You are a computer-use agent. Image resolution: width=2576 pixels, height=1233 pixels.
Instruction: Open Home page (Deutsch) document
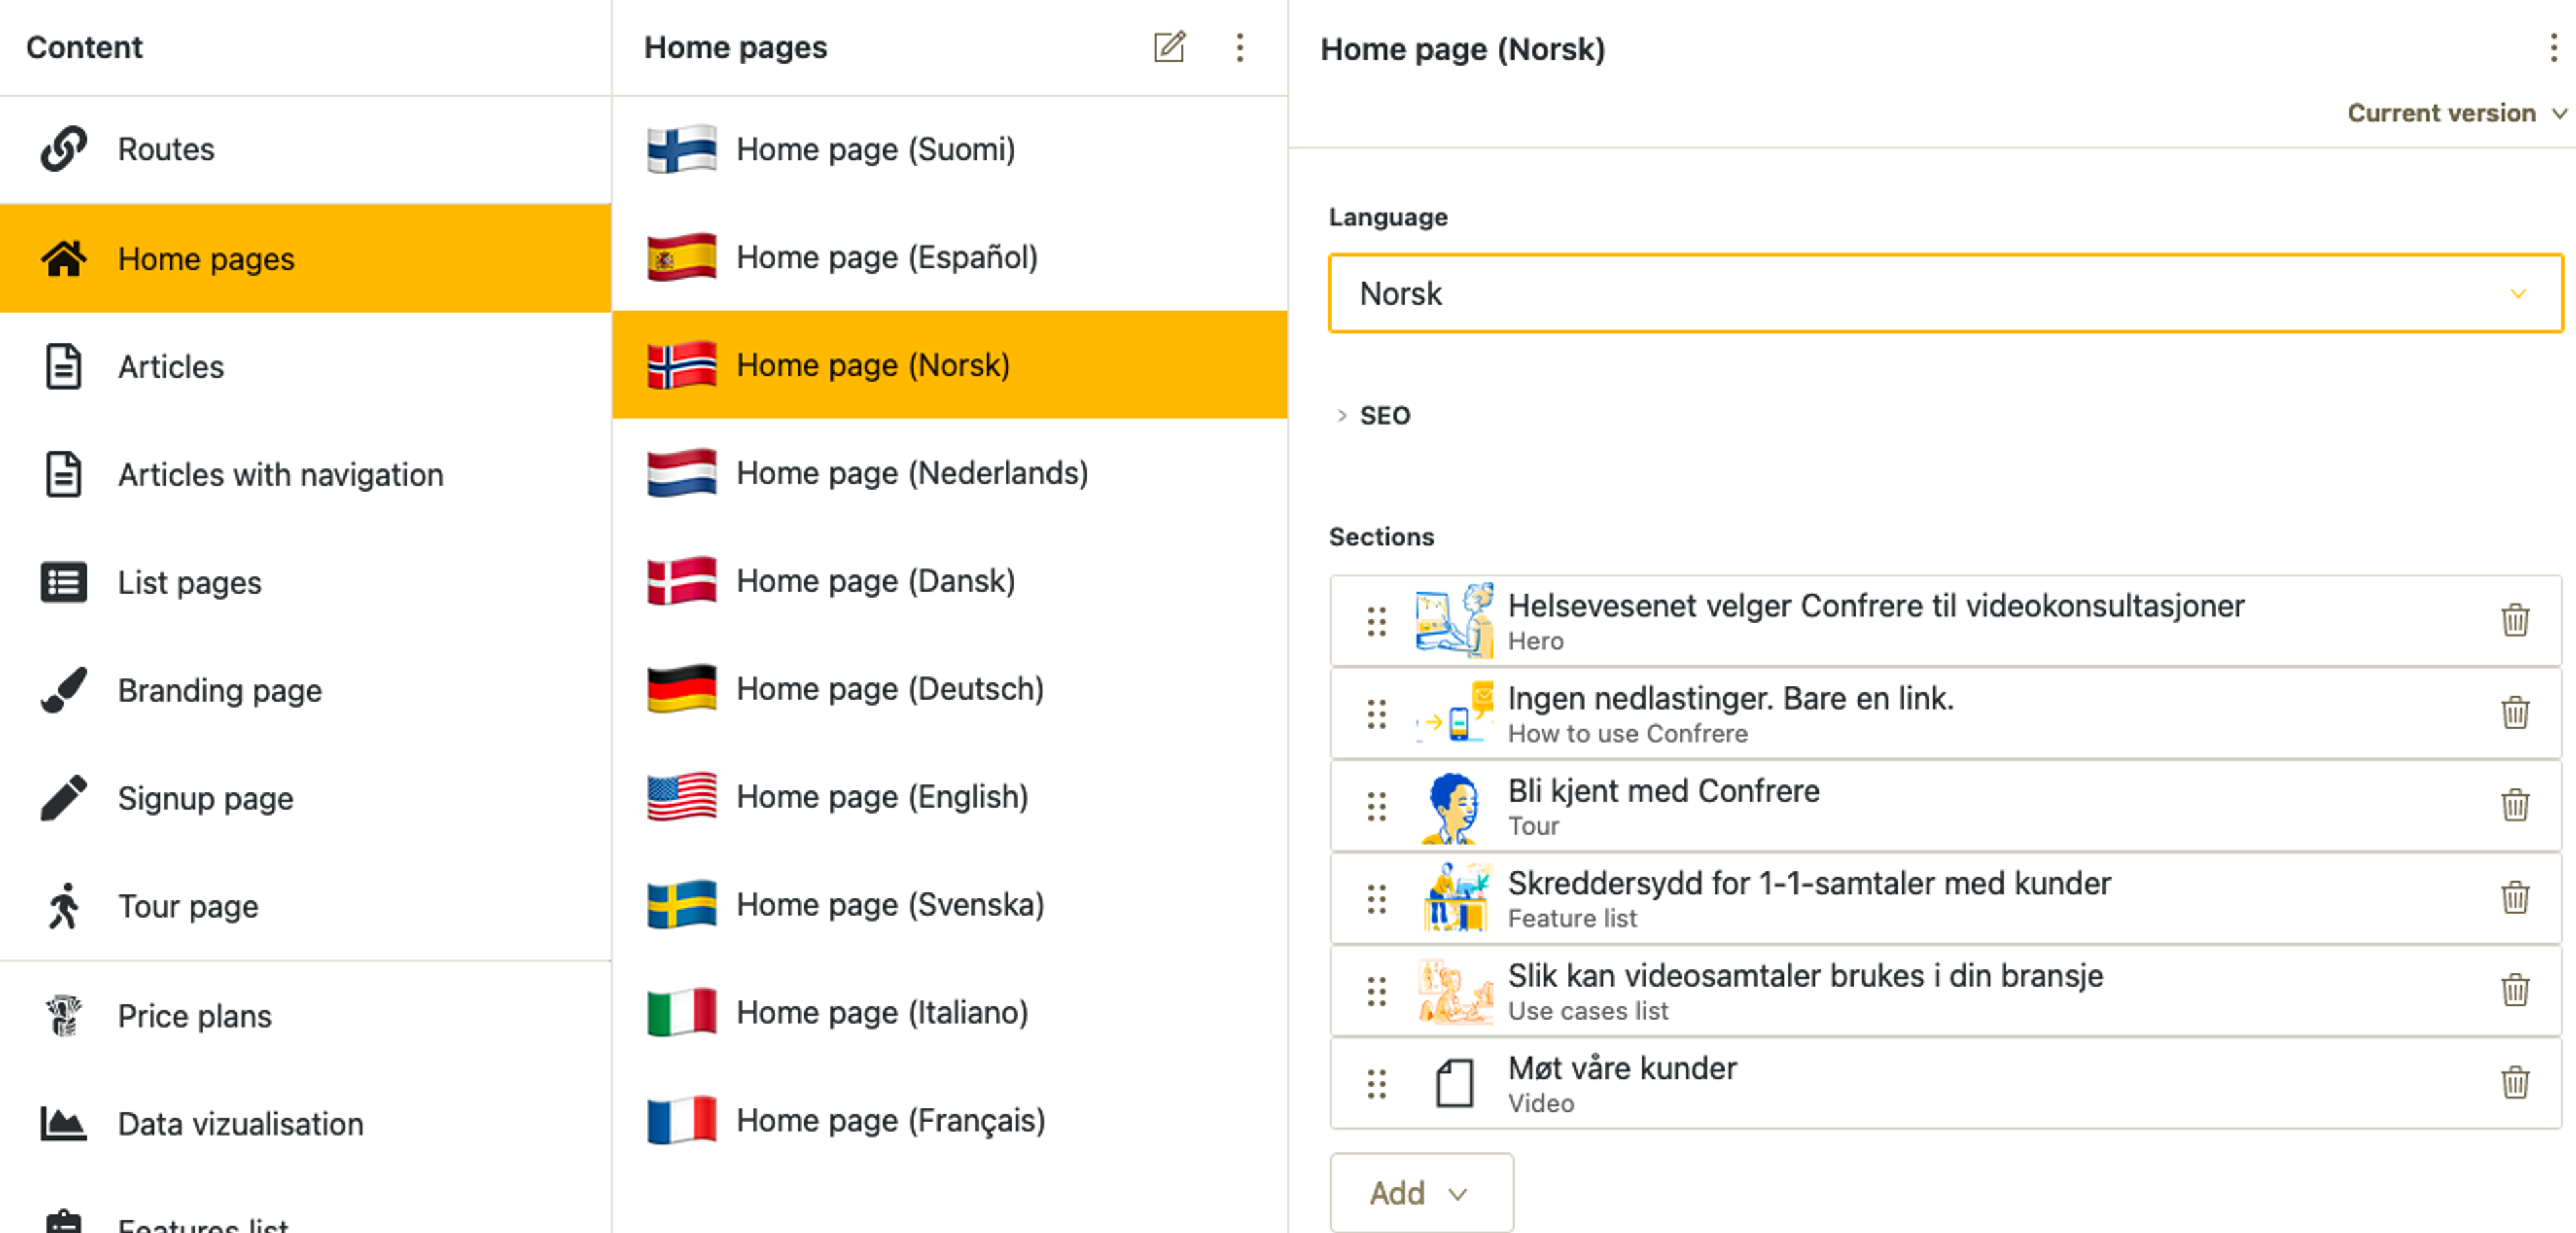pos(889,689)
